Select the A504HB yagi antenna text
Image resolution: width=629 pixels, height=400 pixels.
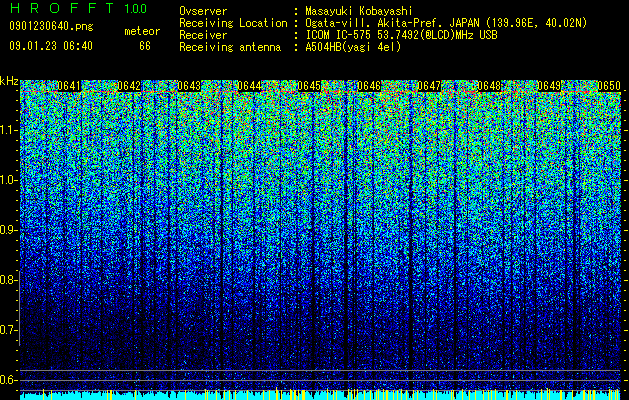(x=353, y=47)
